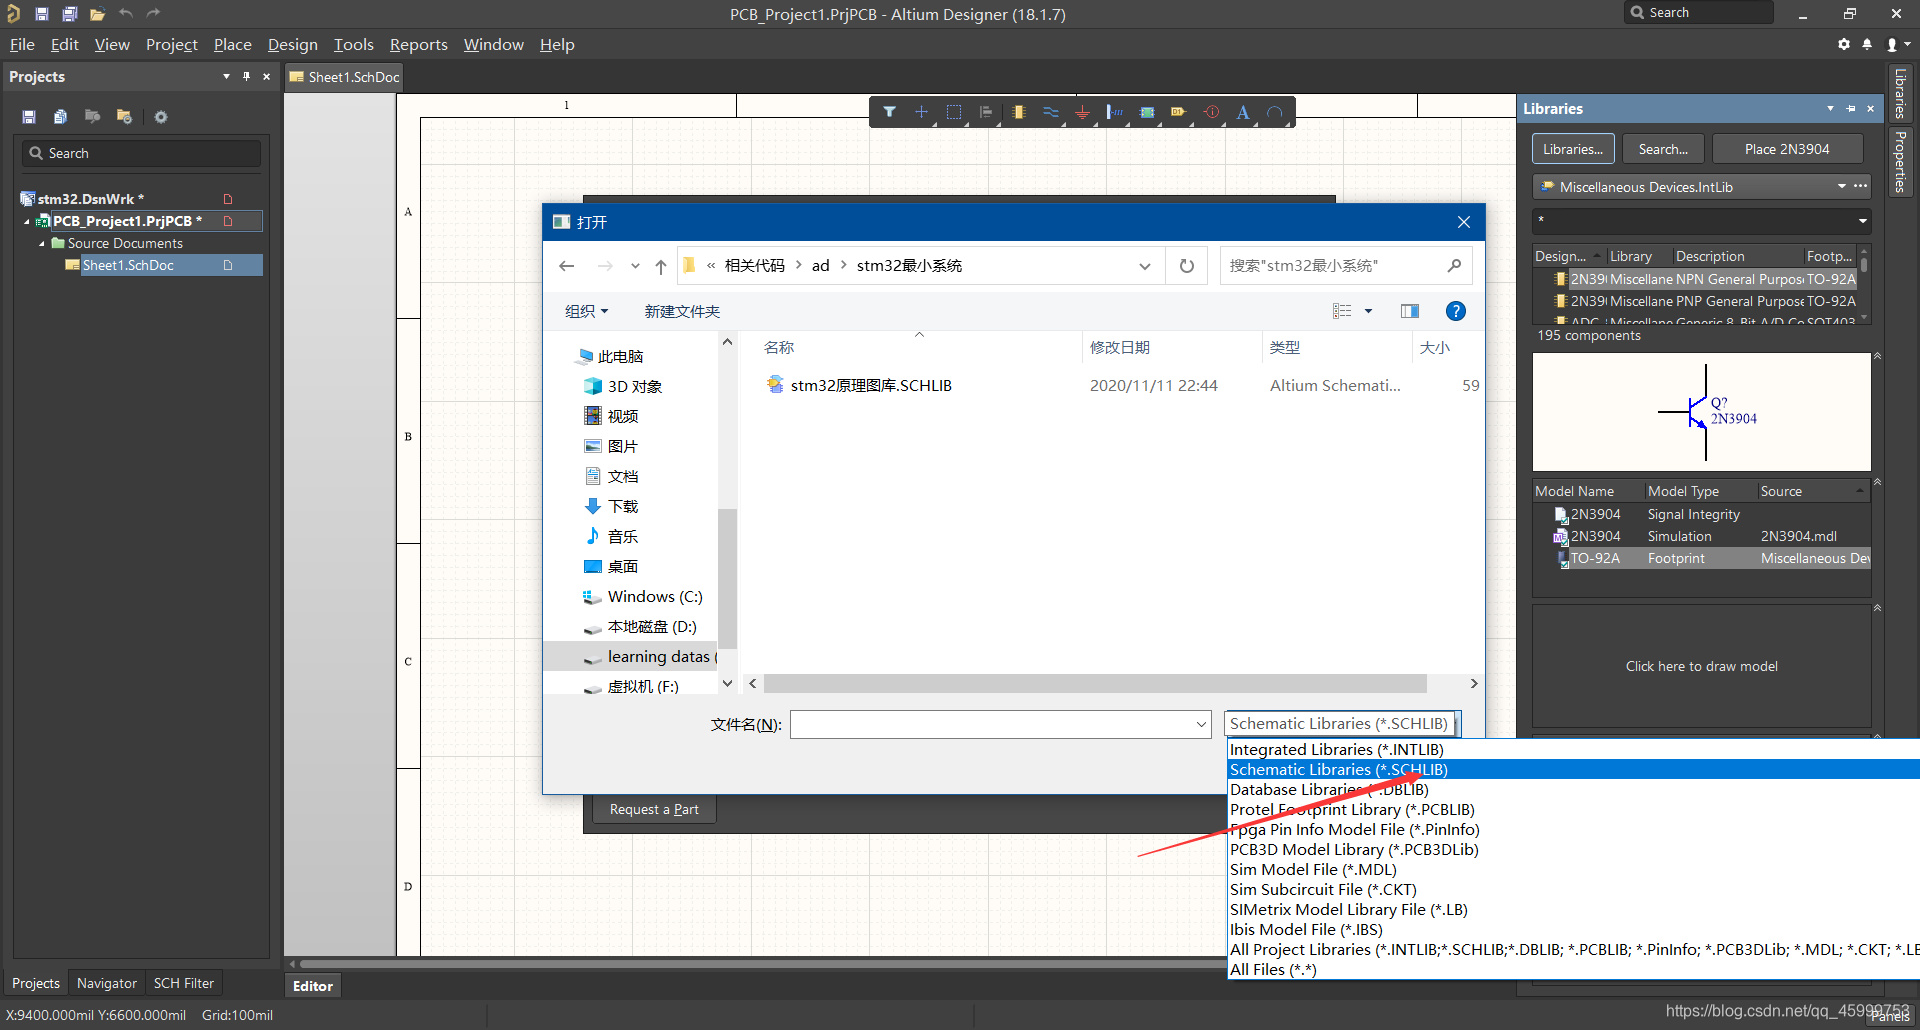Screen dimensions: 1920x1030
Task: Click the selection filter funnel icon
Action: 889,112
